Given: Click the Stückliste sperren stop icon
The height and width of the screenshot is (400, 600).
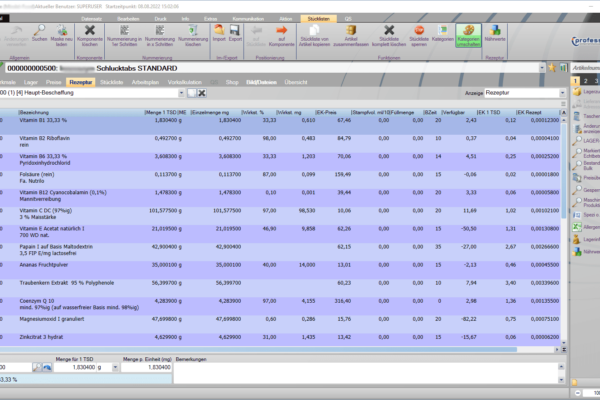Looking at the screenshot, I should point(419,30).
